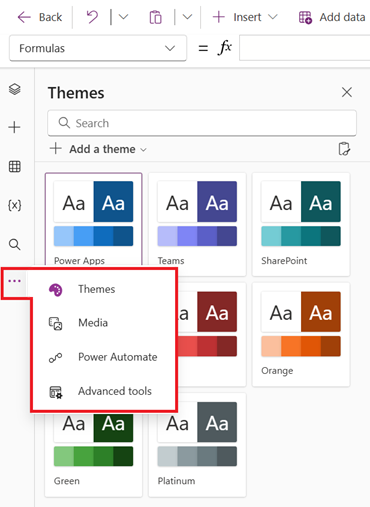
Task: Open the Variables {x} sidebar icon
Action: 15,205
